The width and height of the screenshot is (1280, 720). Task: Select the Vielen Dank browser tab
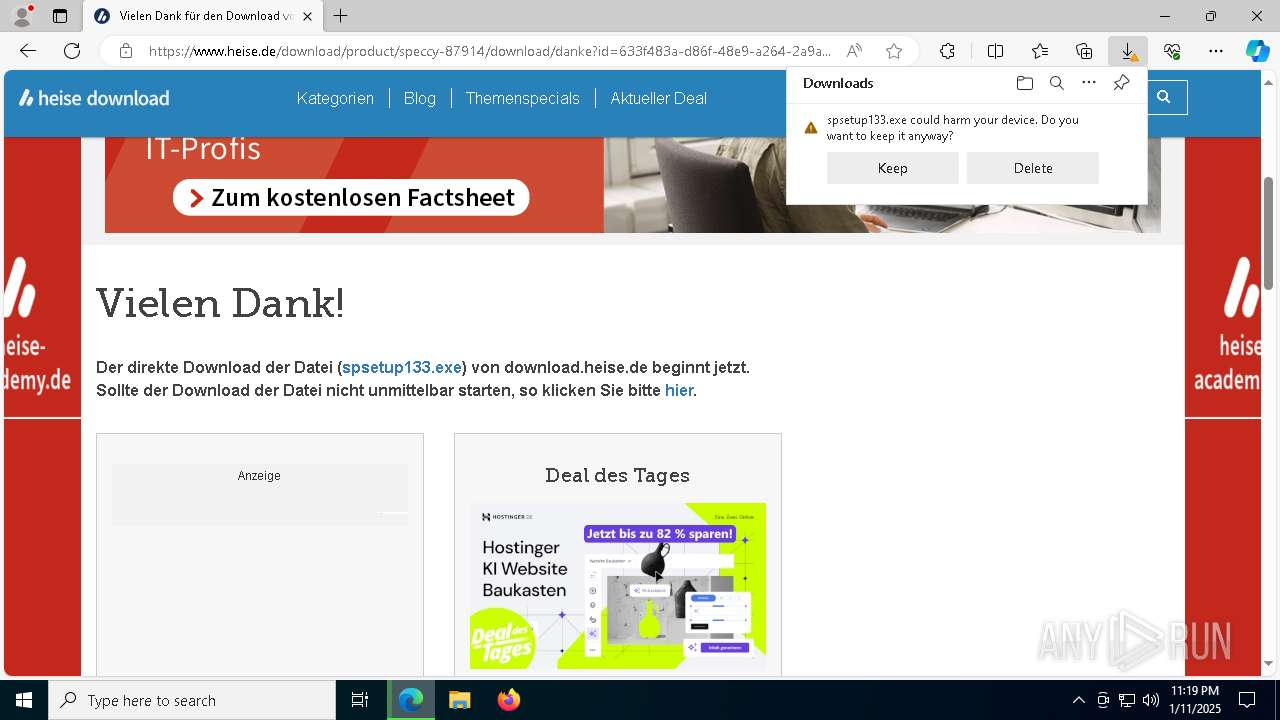202,16
